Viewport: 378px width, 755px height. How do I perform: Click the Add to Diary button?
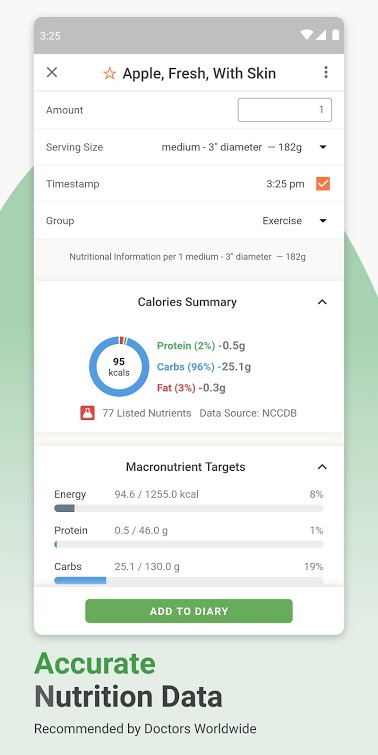pyautogui.click(x=189, y=611)
